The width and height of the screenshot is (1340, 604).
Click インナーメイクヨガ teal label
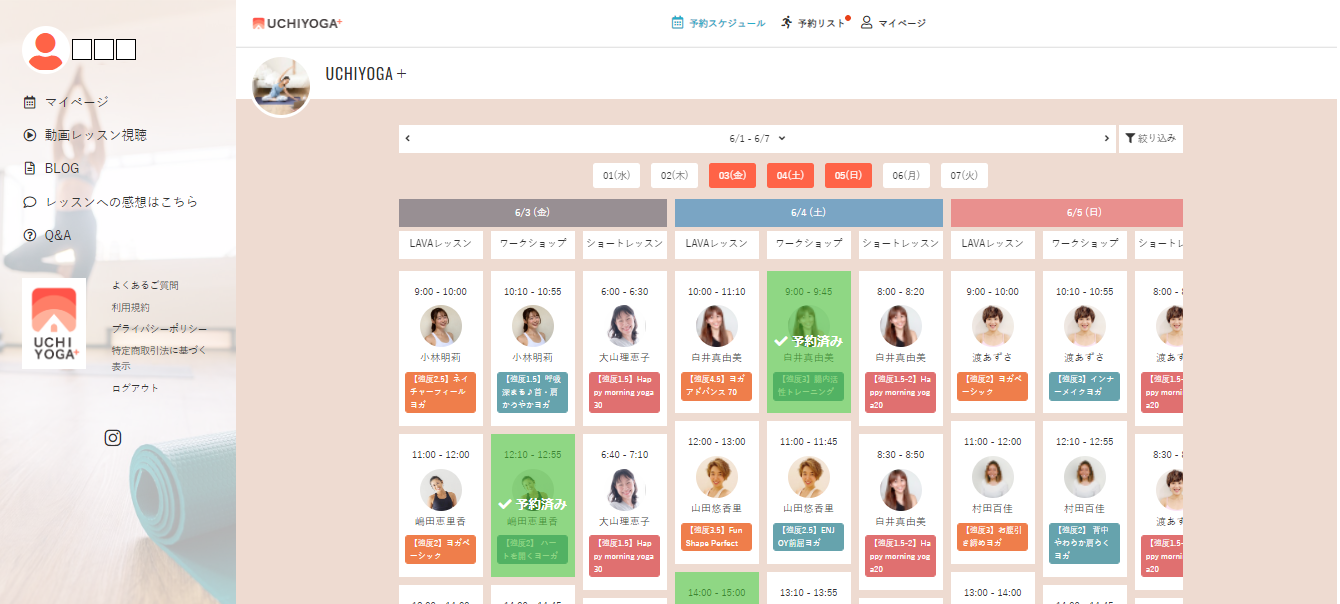(1085, 386)
